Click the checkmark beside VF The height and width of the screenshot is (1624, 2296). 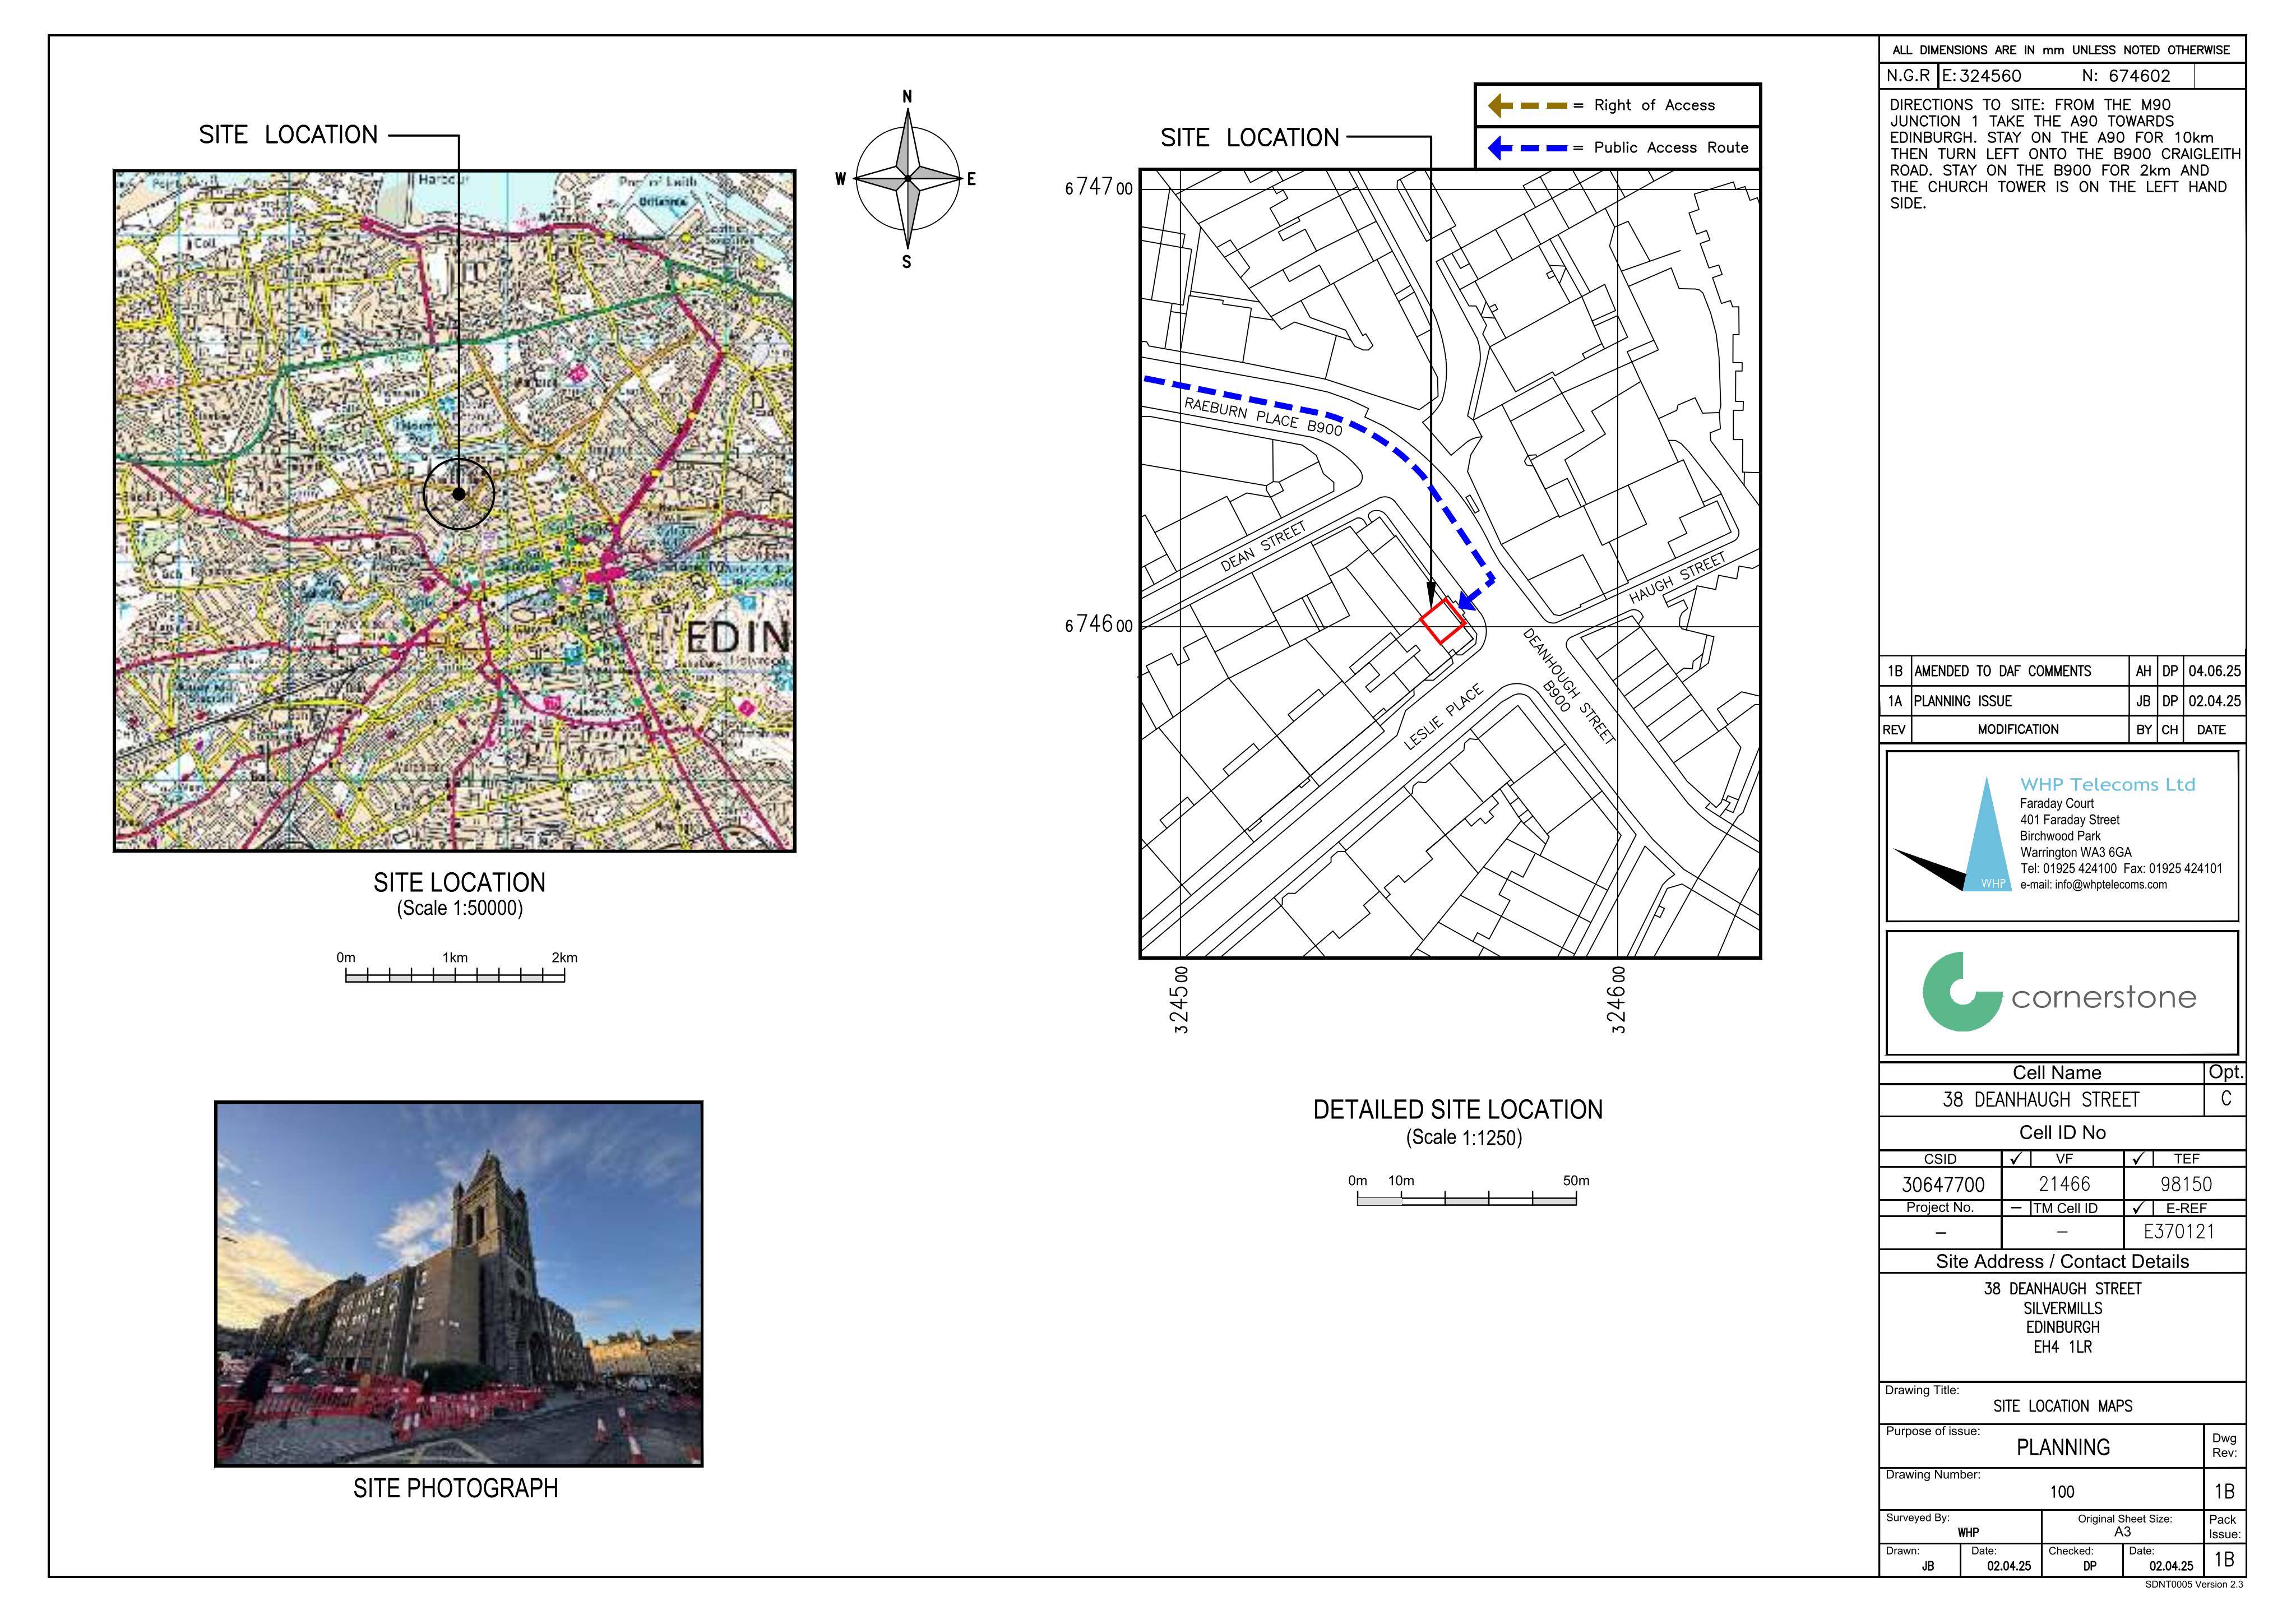(2017, 1159)
